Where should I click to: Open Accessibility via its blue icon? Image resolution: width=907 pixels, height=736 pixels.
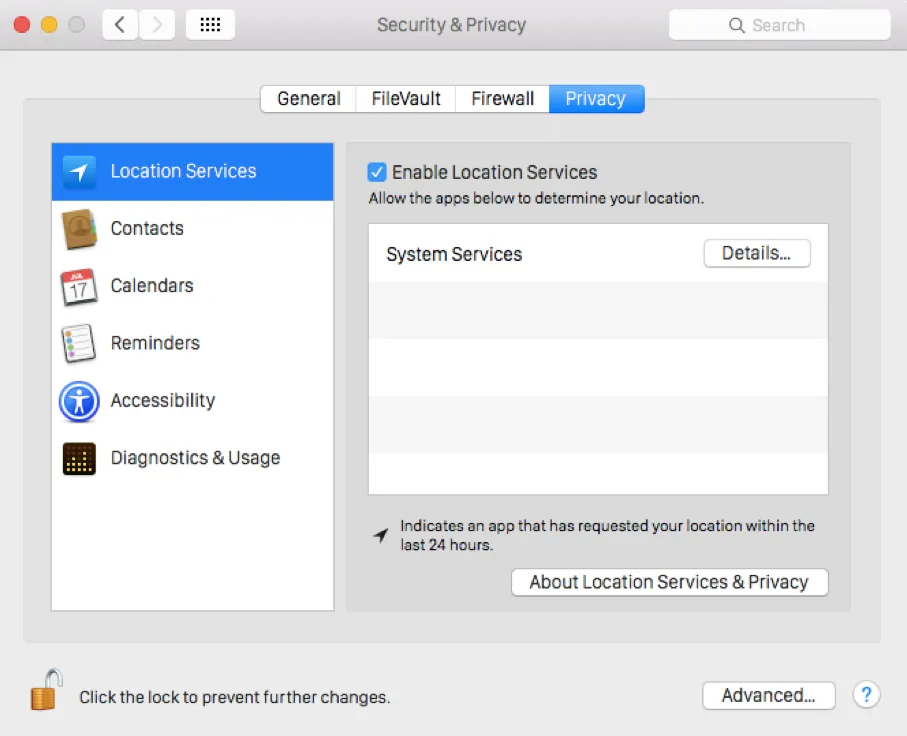(79, 401)
